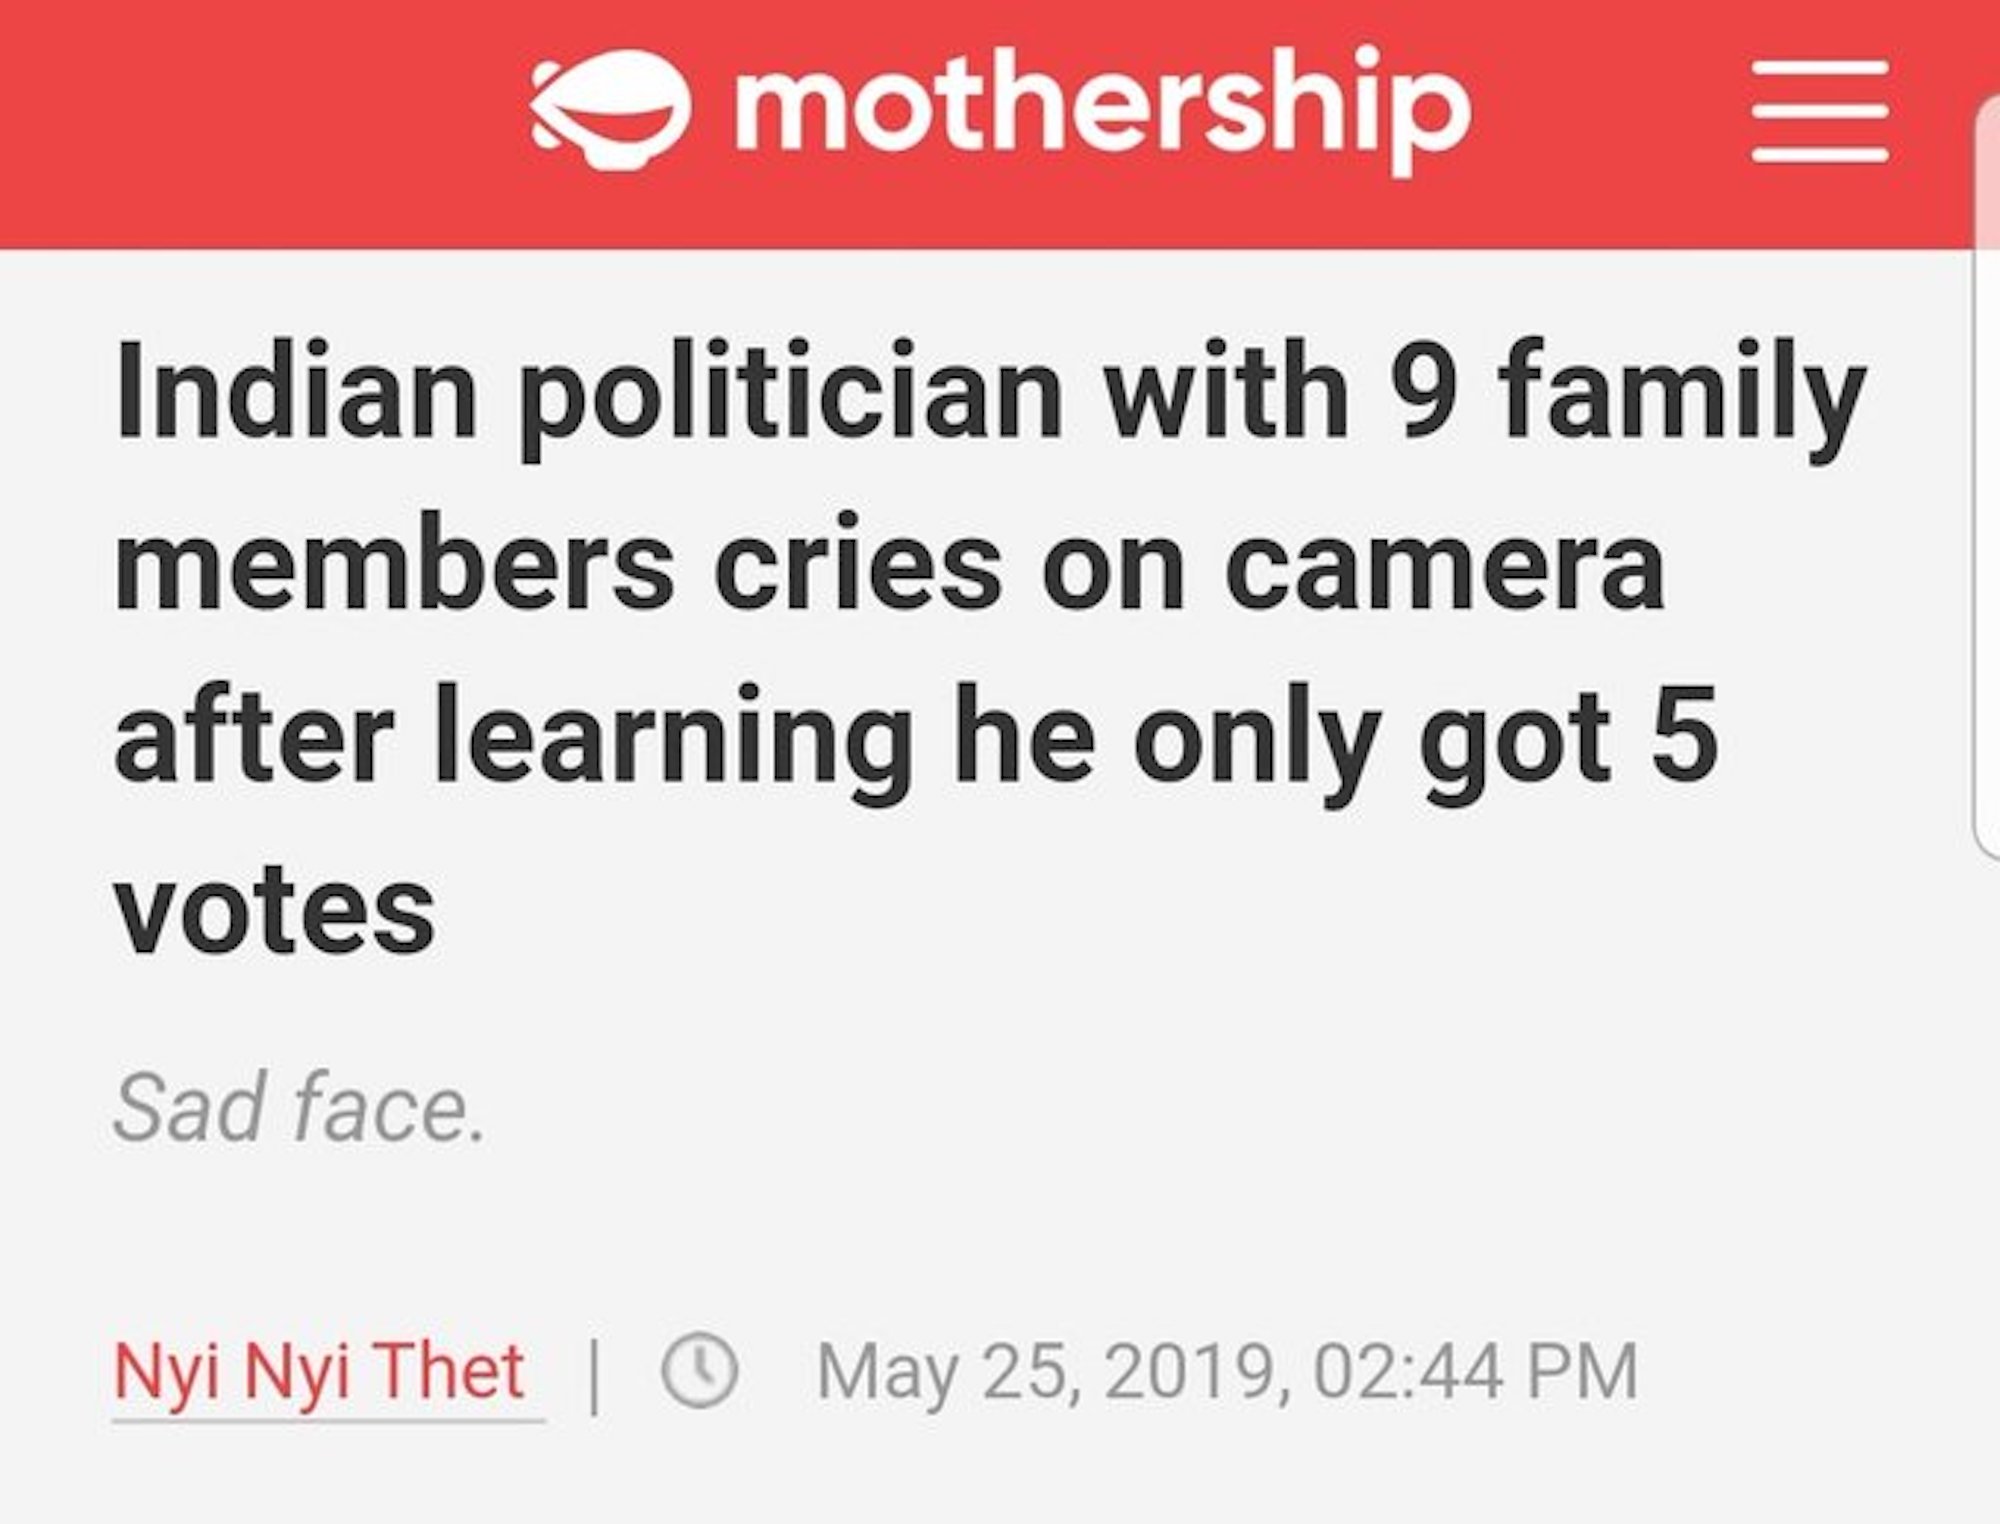Click the word "family" in the headline
Screen dimensions: 2000x1524
1682,393
